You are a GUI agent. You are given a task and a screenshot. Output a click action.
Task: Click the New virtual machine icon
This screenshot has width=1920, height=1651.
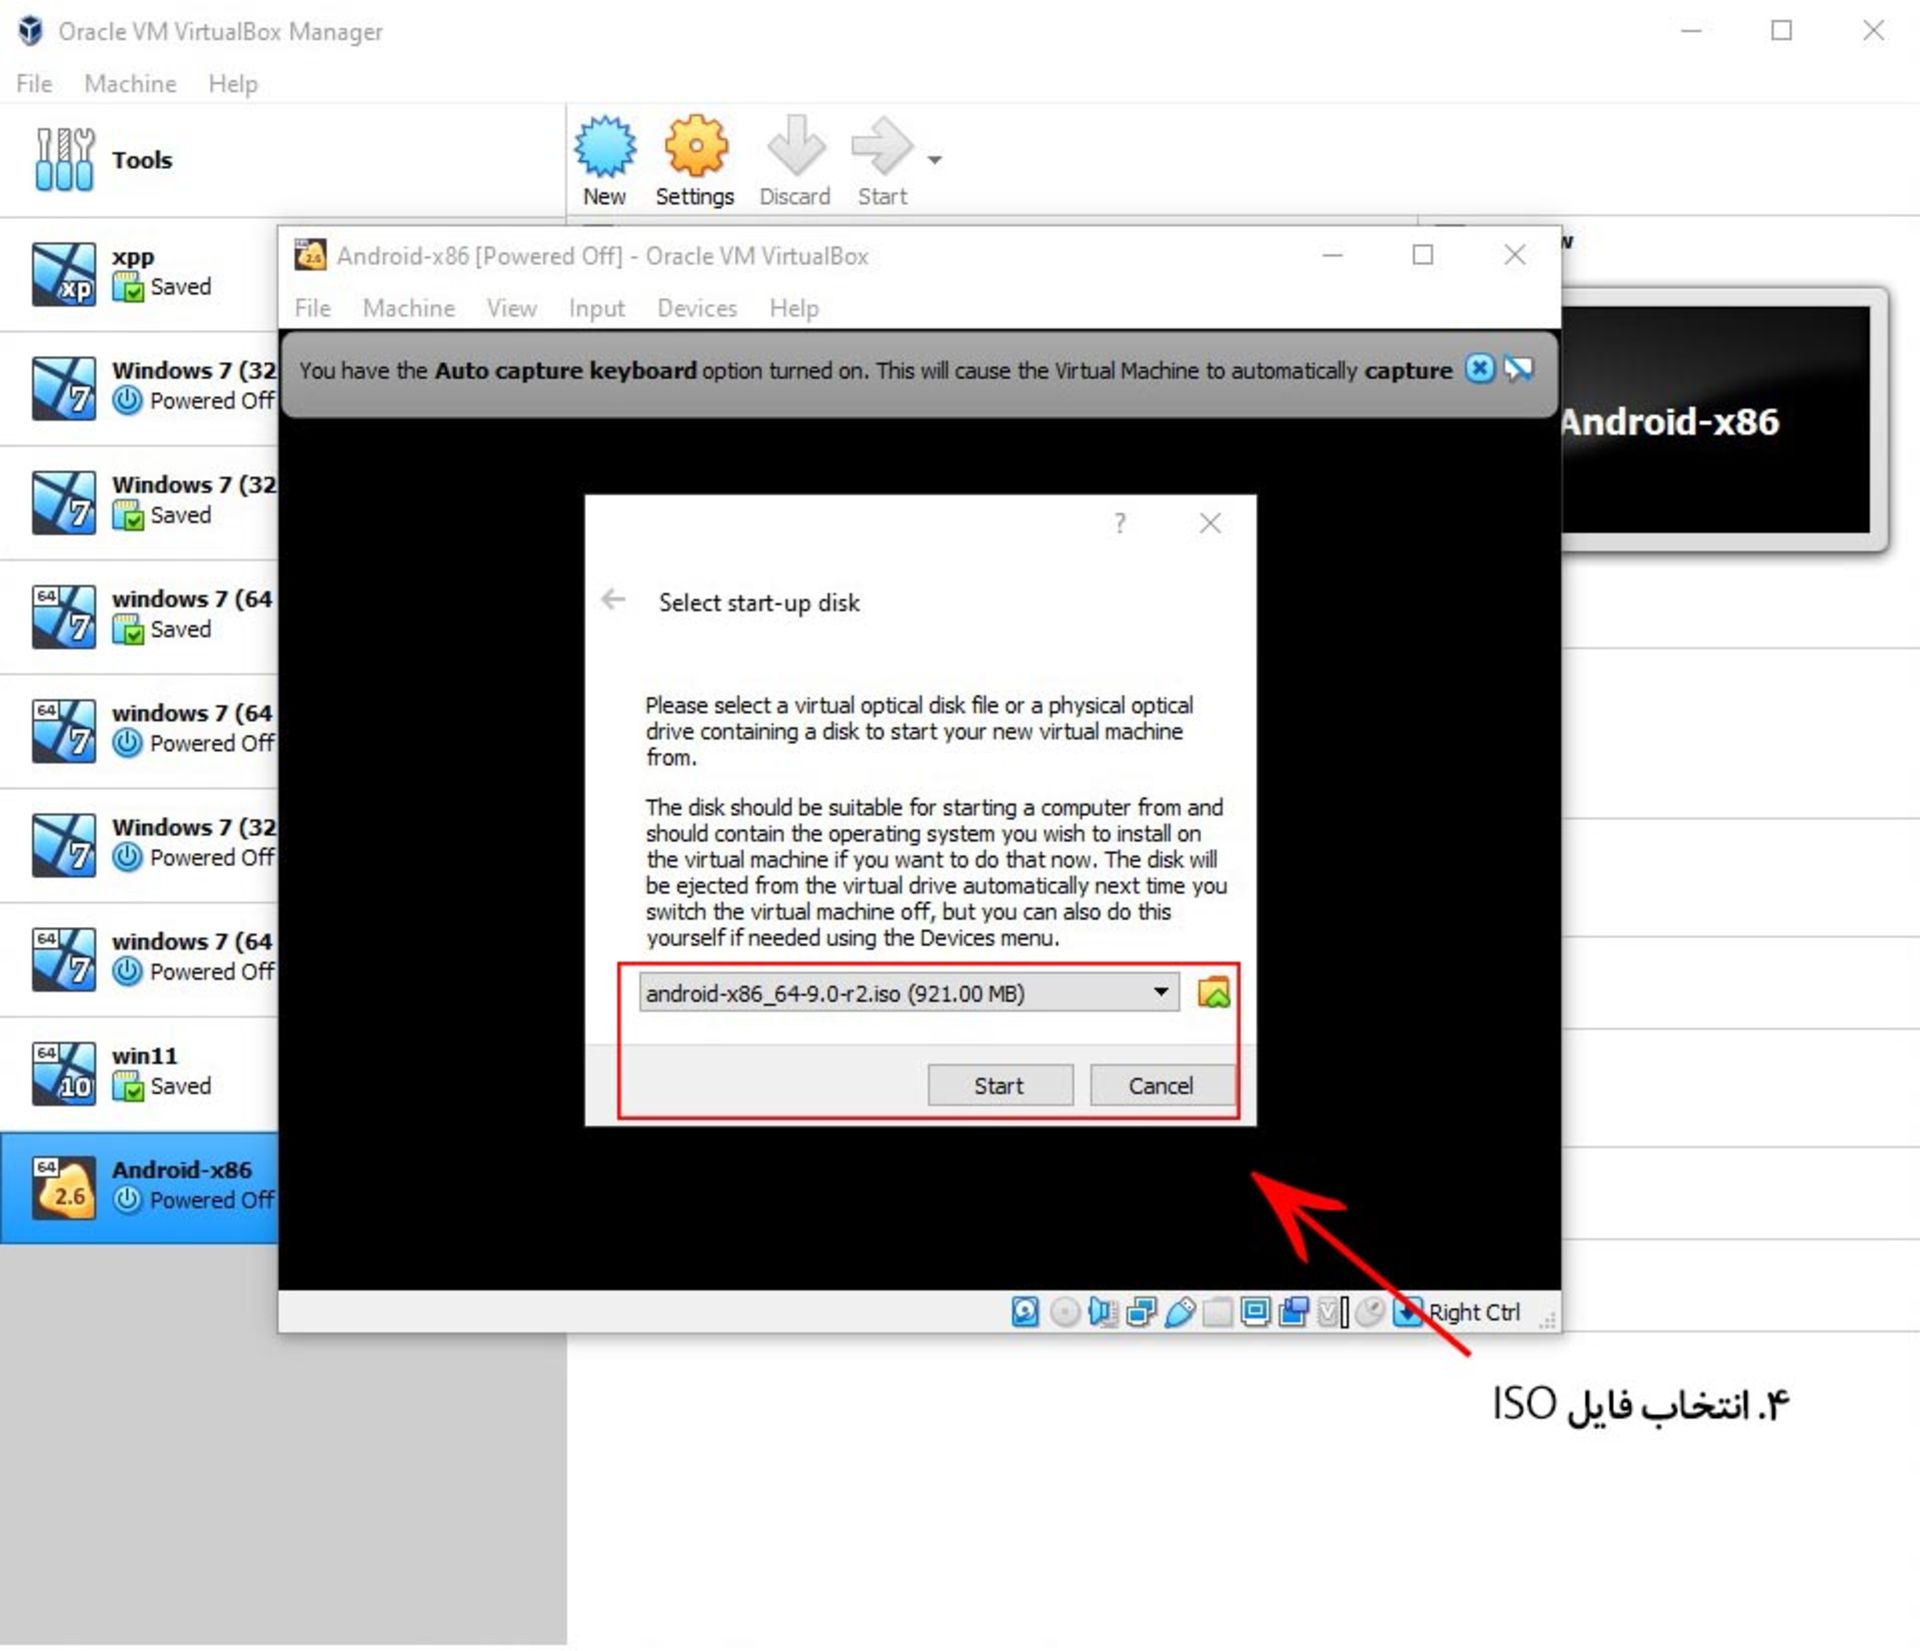602,150
